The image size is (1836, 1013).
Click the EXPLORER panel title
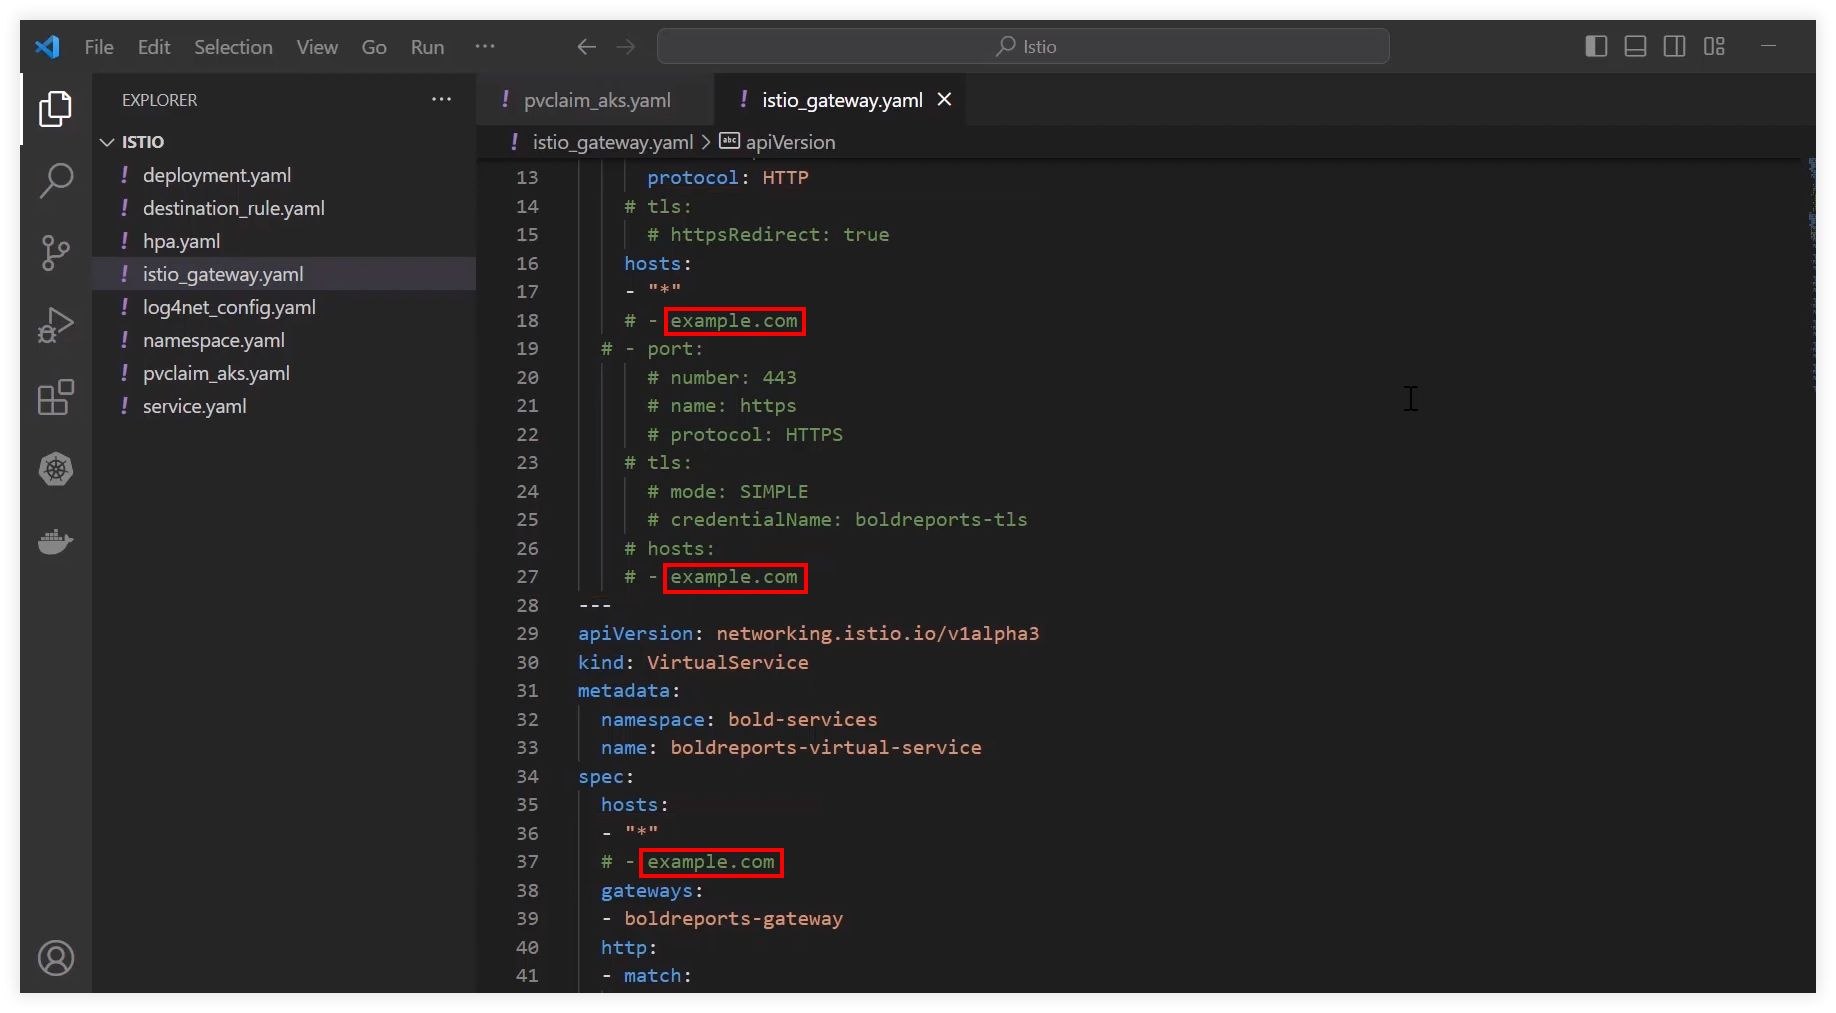[160, 100]
